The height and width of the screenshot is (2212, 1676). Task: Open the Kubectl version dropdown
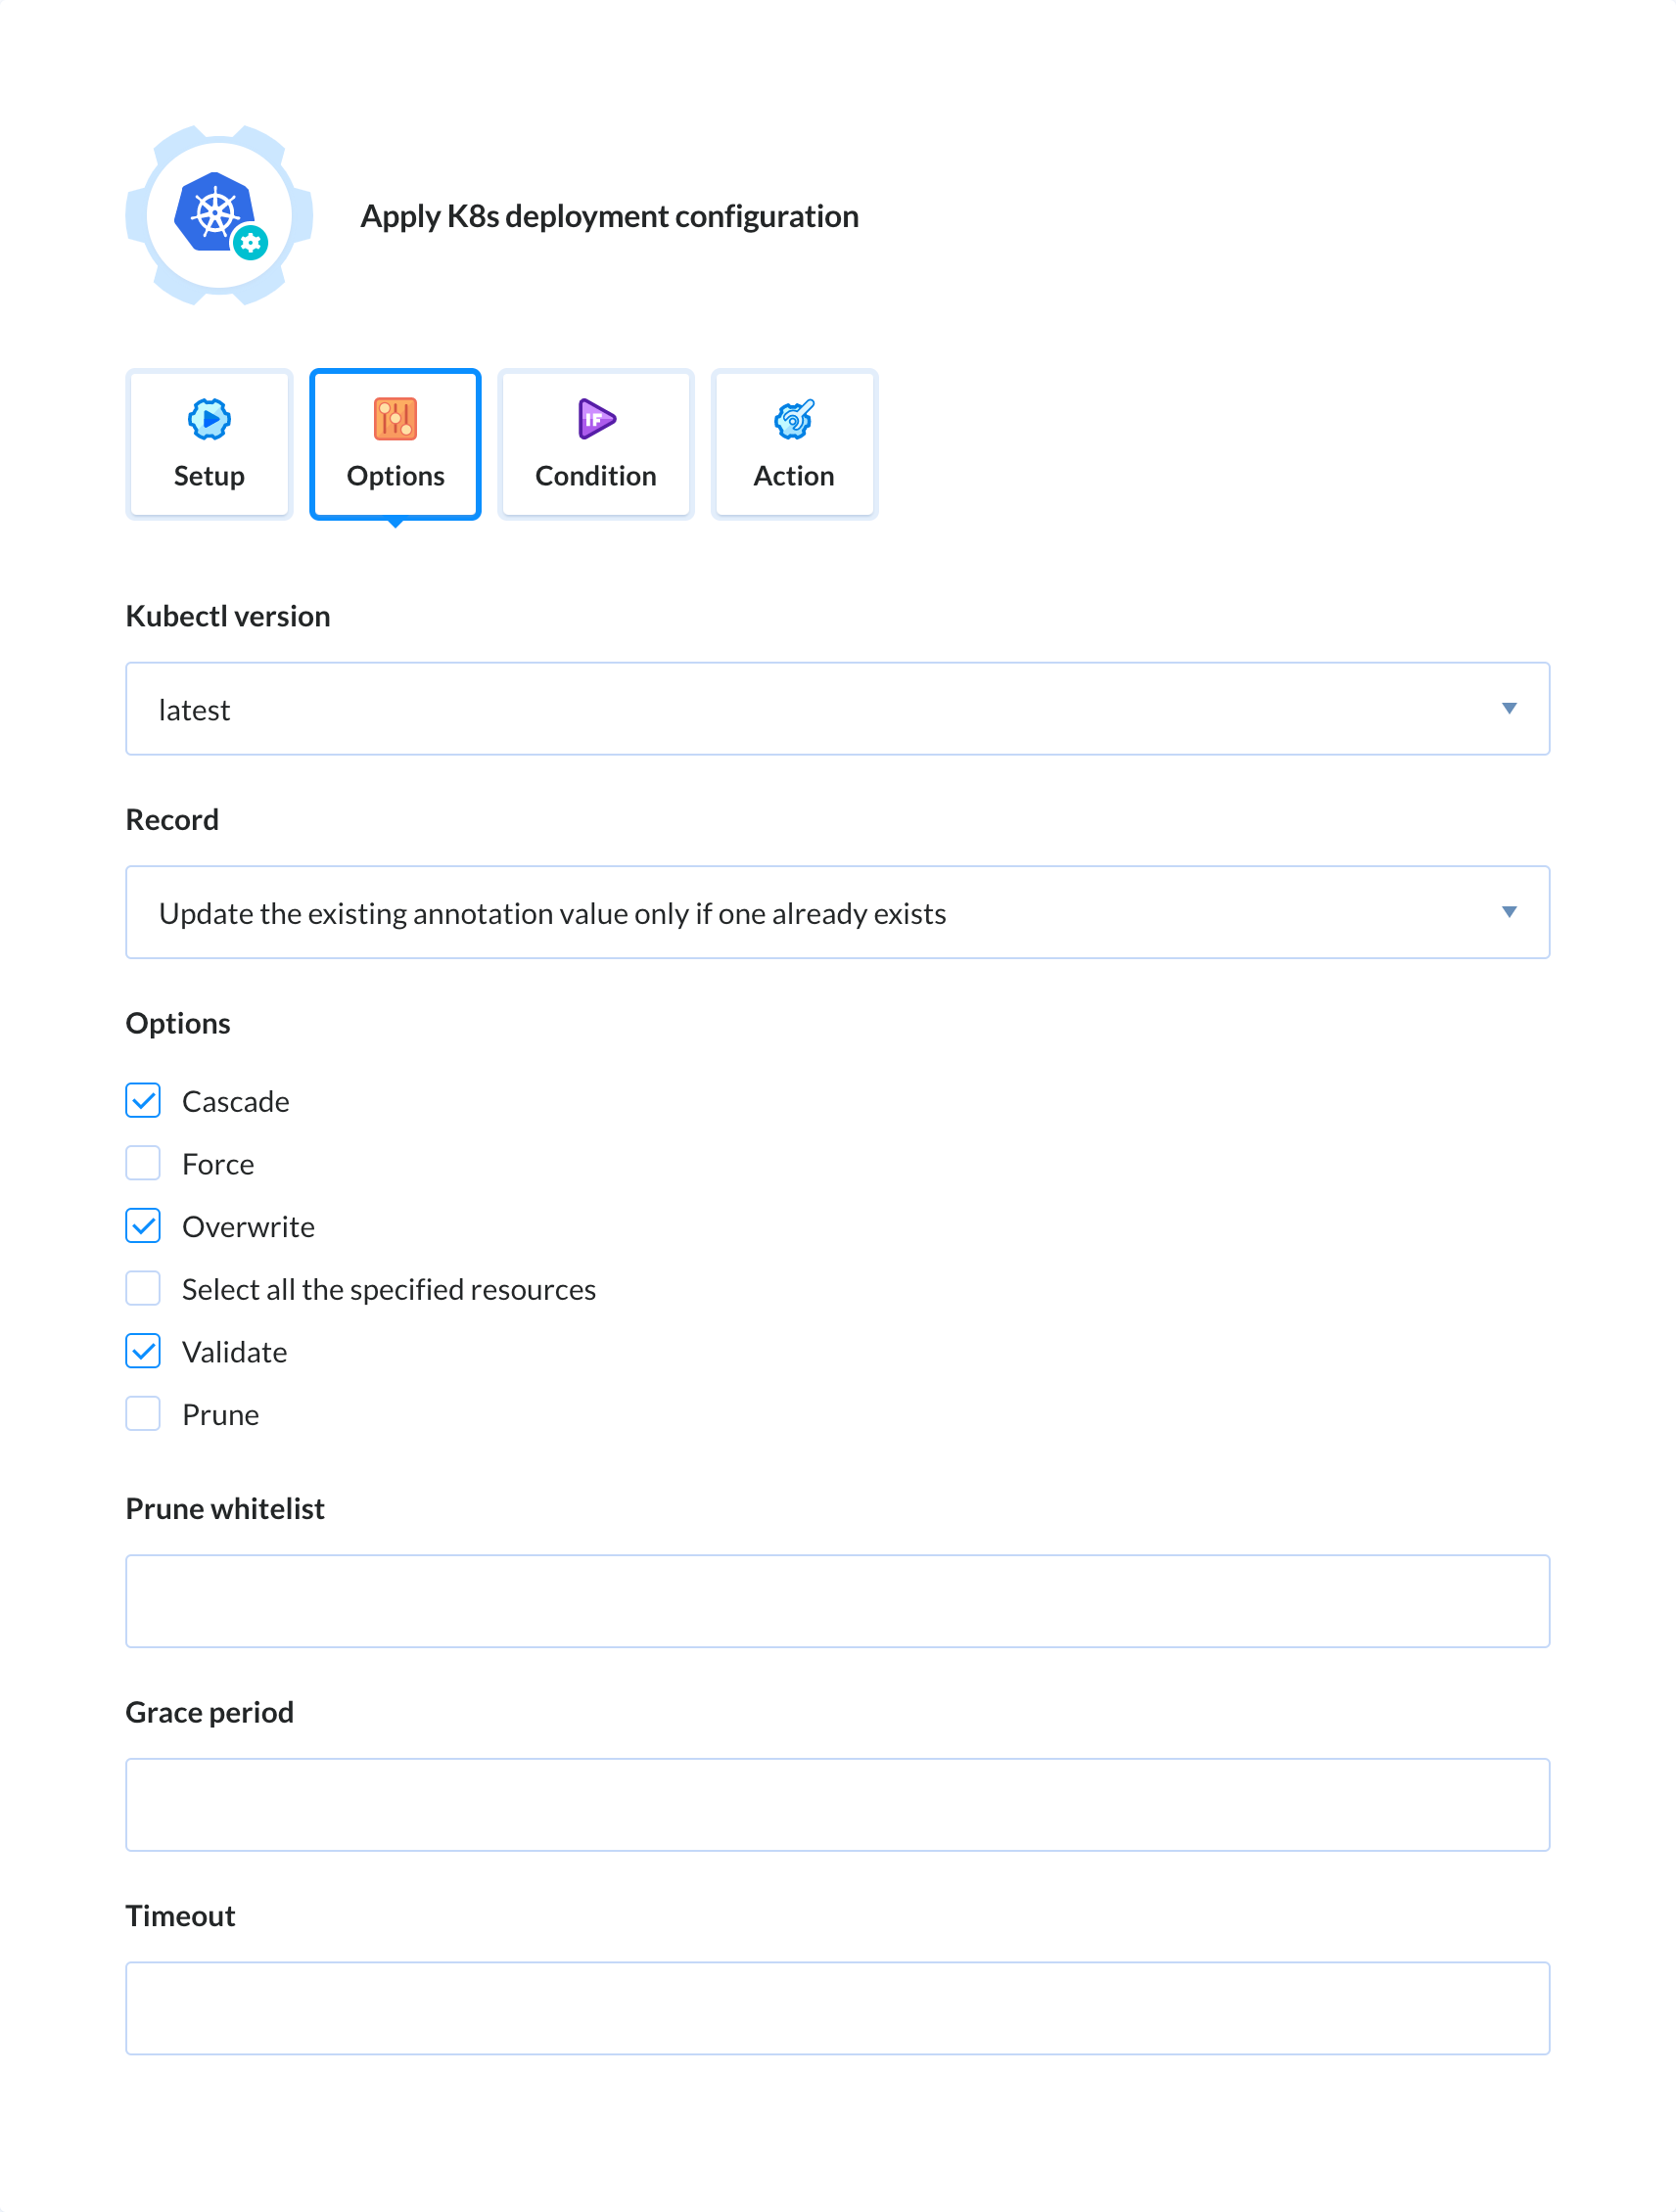[x=837, y=709]
